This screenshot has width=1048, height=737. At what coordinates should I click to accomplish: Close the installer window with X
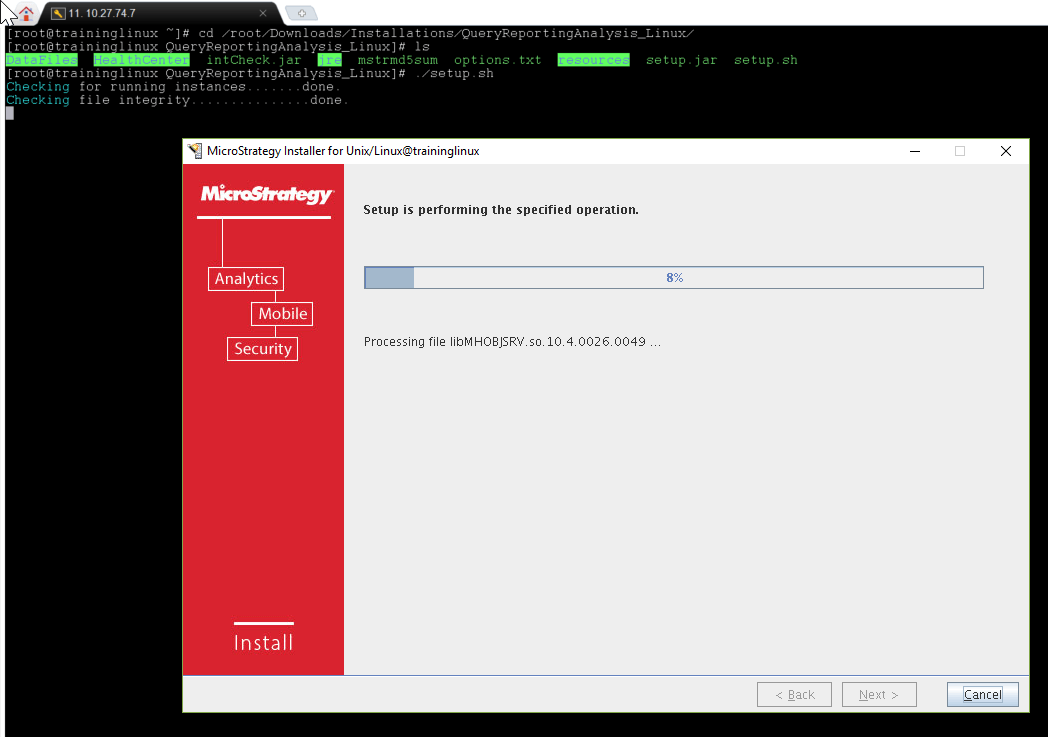(x=1006, y=151)
